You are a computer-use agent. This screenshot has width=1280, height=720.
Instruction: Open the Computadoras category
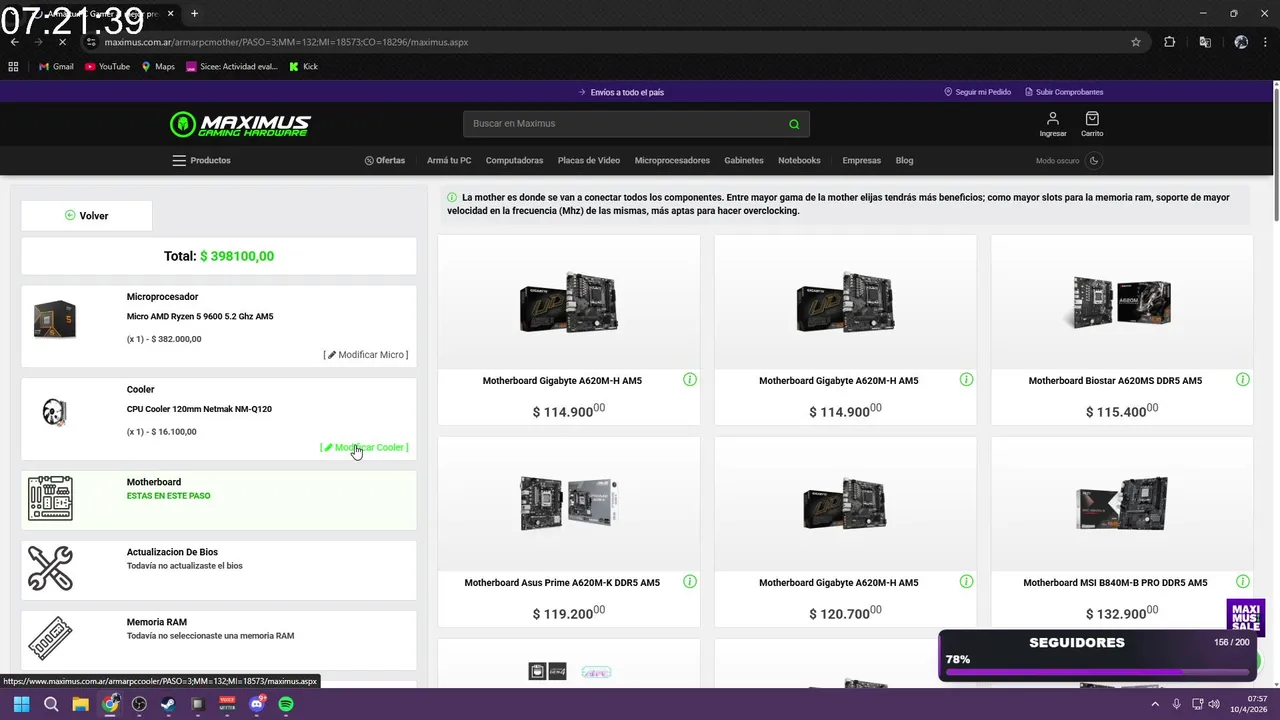pos(514,160)
